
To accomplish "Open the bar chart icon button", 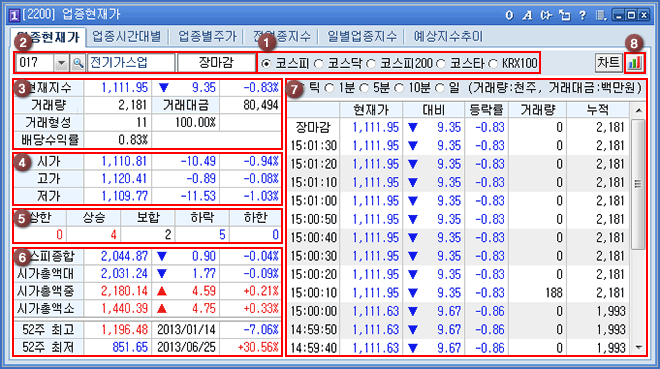I will point(635,63).
